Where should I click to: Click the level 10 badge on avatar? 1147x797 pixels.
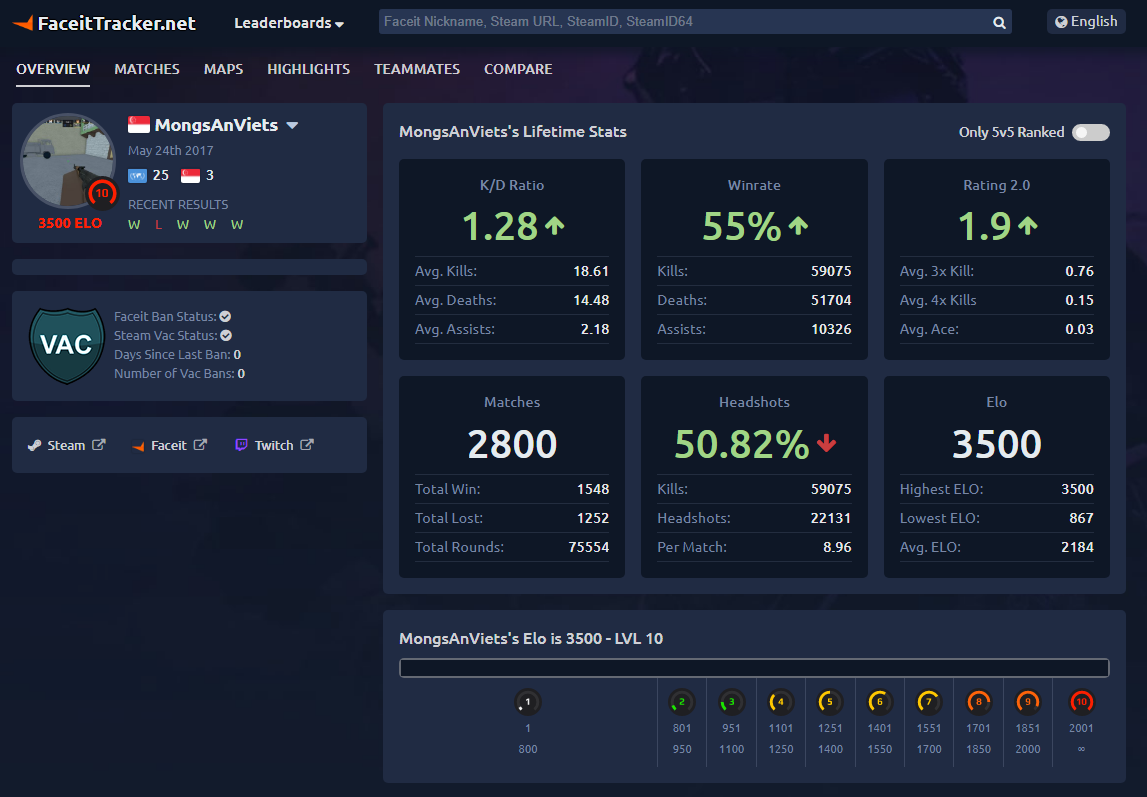(102, 194)
